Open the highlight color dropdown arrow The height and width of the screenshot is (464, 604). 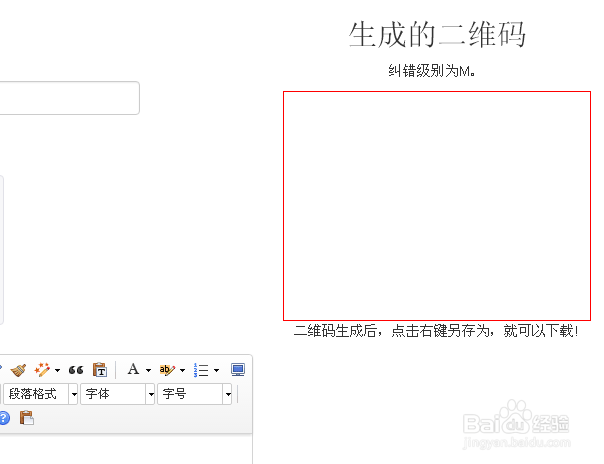click(183, 370)
